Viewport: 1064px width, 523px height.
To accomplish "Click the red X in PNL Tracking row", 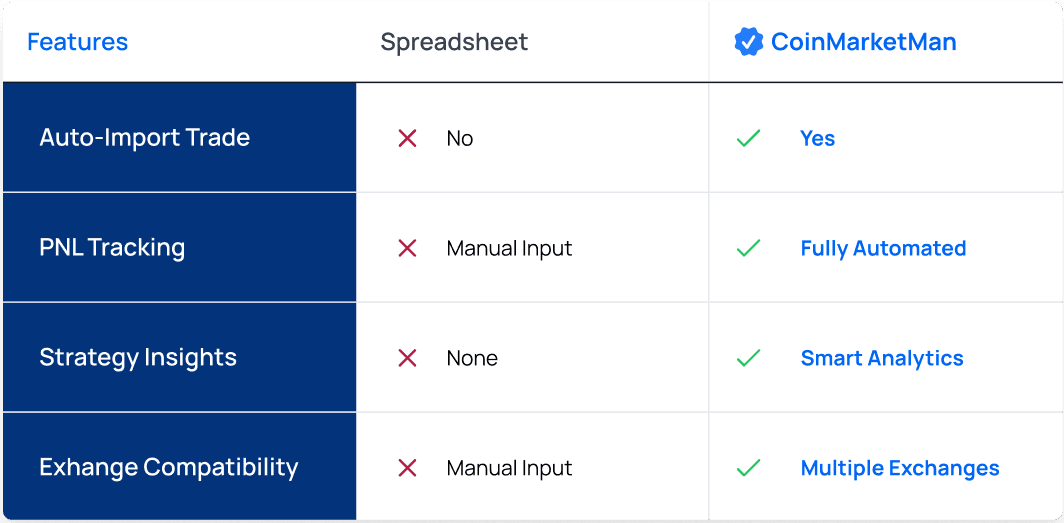I will (x=407, y=248).
